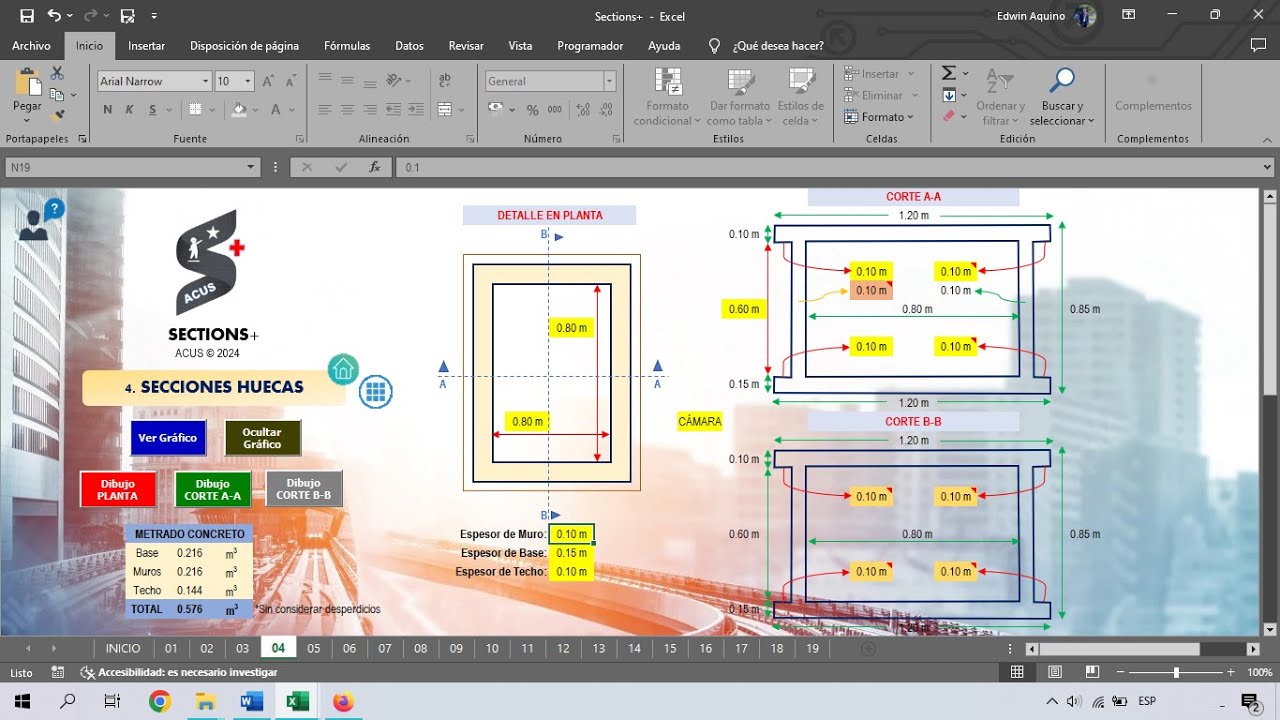1280x720 pixels.
Task: Click the Dibujo PLANTA button
Action: pos(118,489)
